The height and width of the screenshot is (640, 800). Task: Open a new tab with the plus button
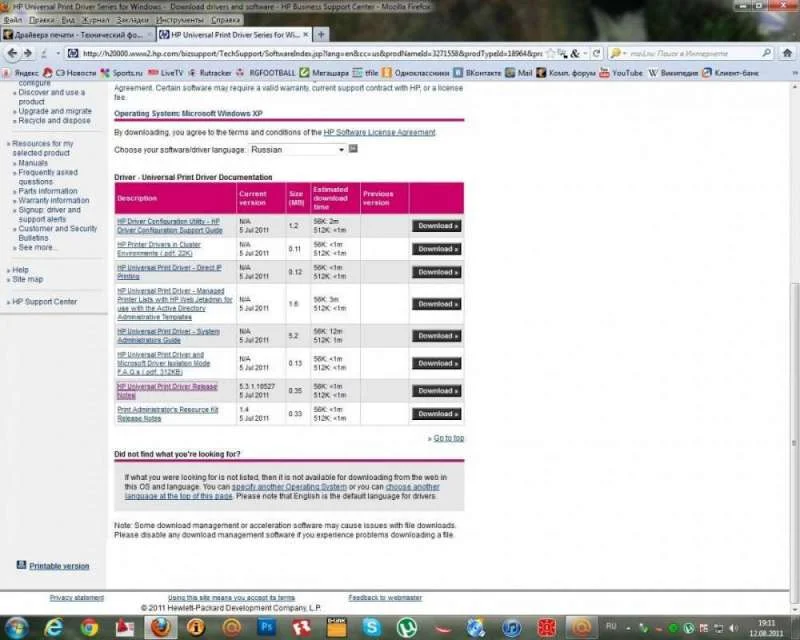point(321,35)
